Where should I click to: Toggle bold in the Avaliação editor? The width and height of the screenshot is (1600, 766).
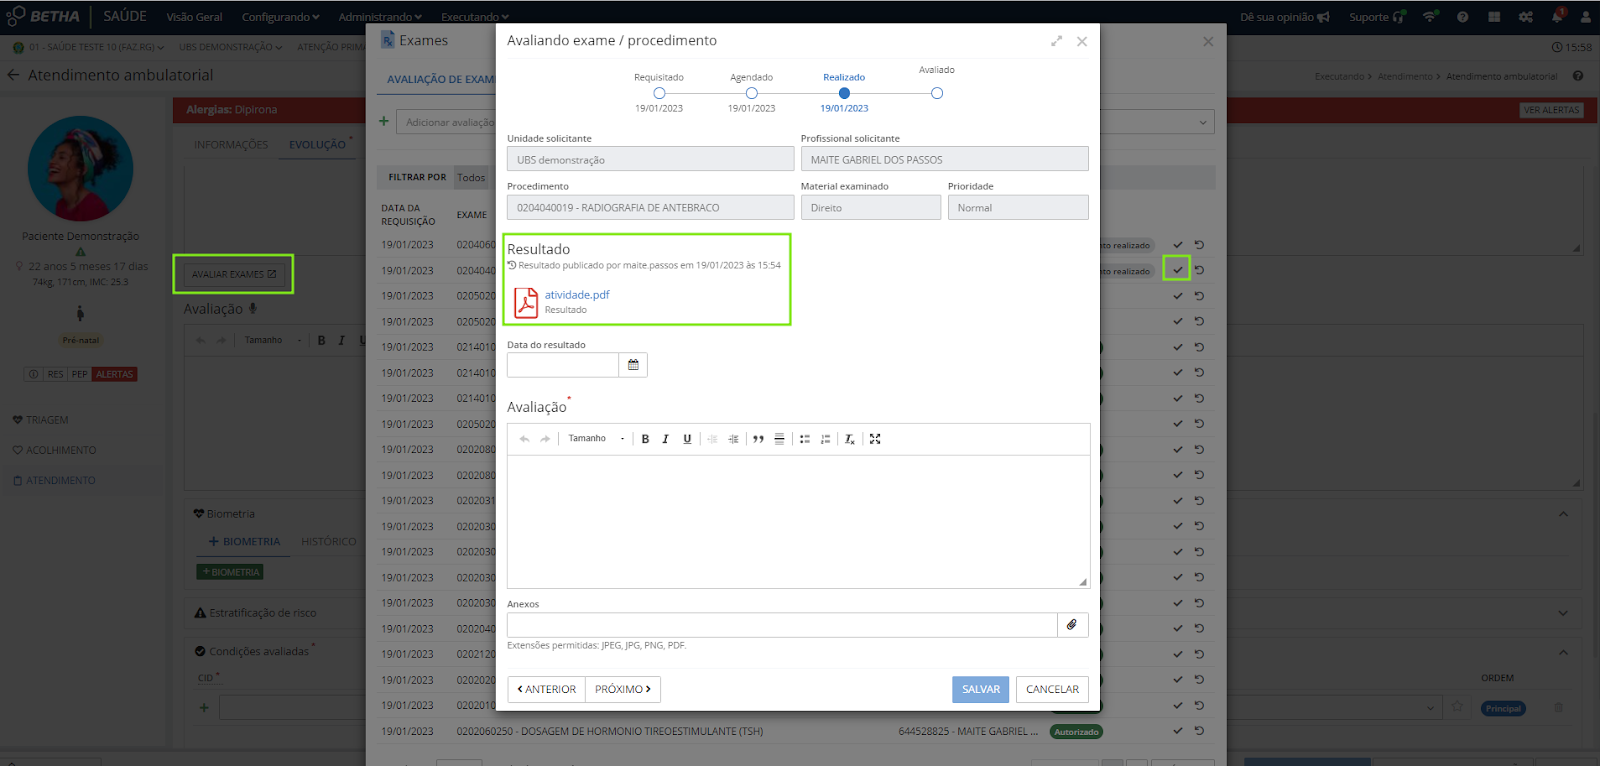(x=645, y=439)
